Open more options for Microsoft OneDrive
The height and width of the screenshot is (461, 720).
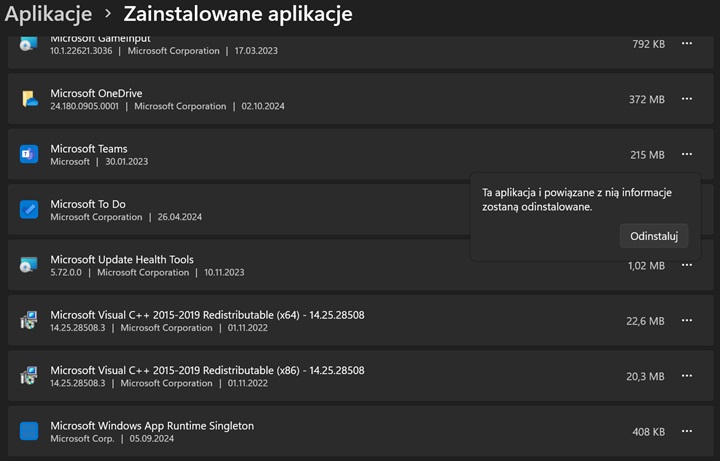[687, 99]
